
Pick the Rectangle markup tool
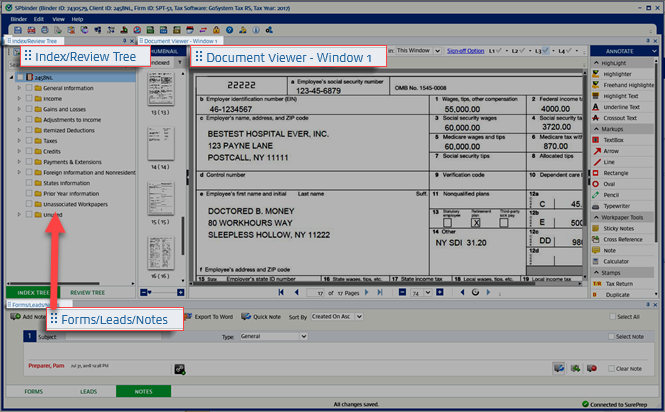tap(616, 172)
